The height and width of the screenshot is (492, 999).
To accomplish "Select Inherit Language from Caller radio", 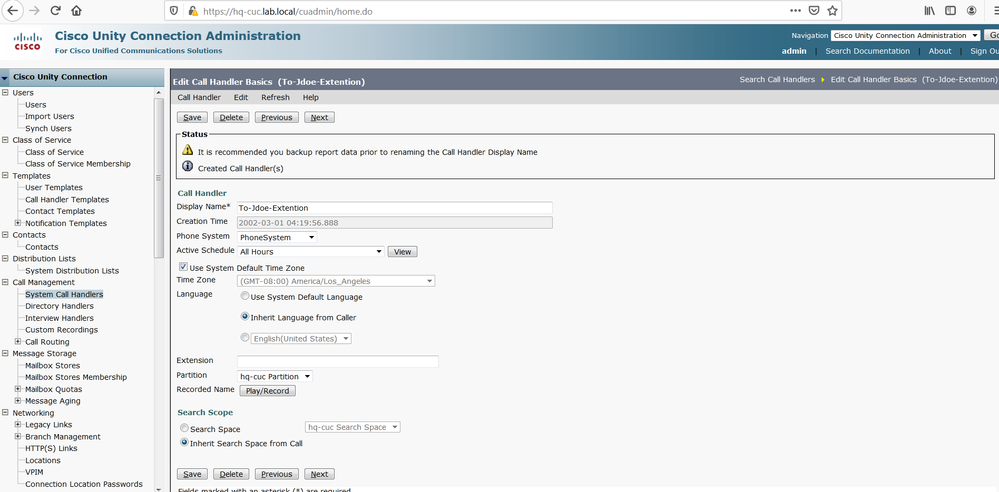I will pos(245,317).
